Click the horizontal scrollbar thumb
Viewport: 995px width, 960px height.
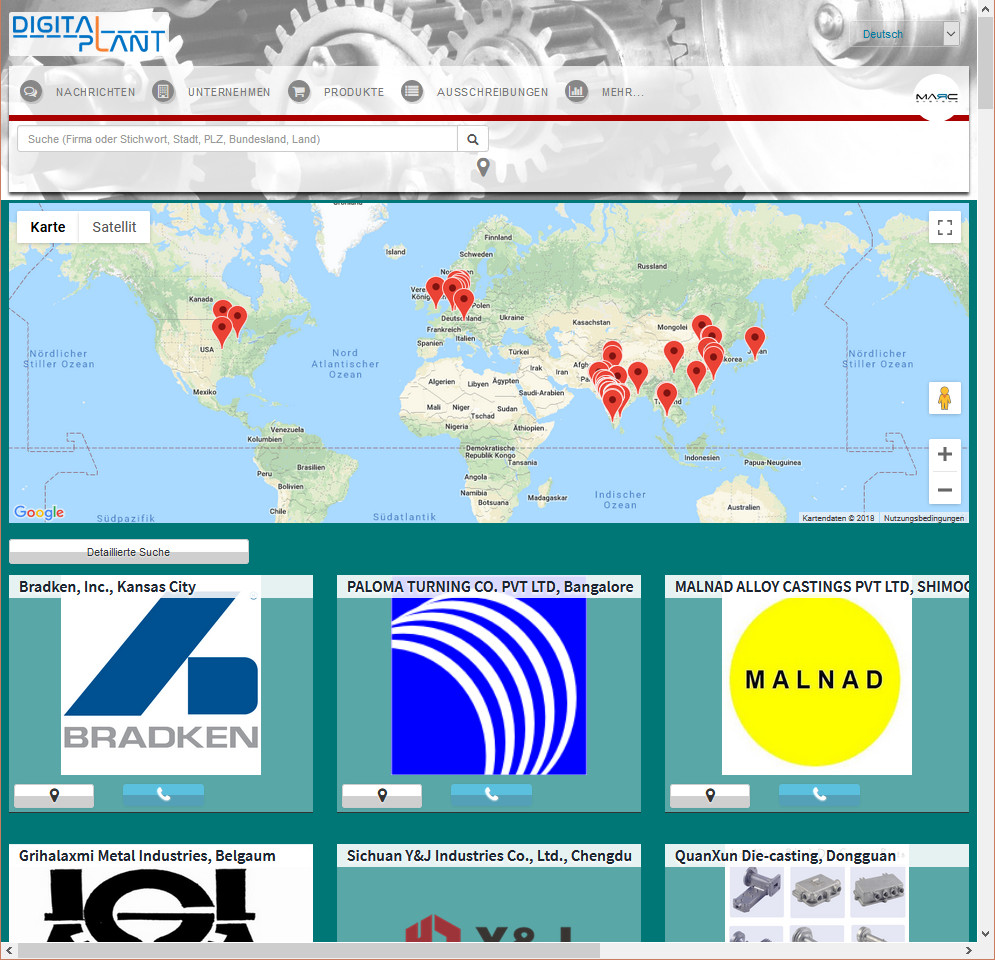308,950
